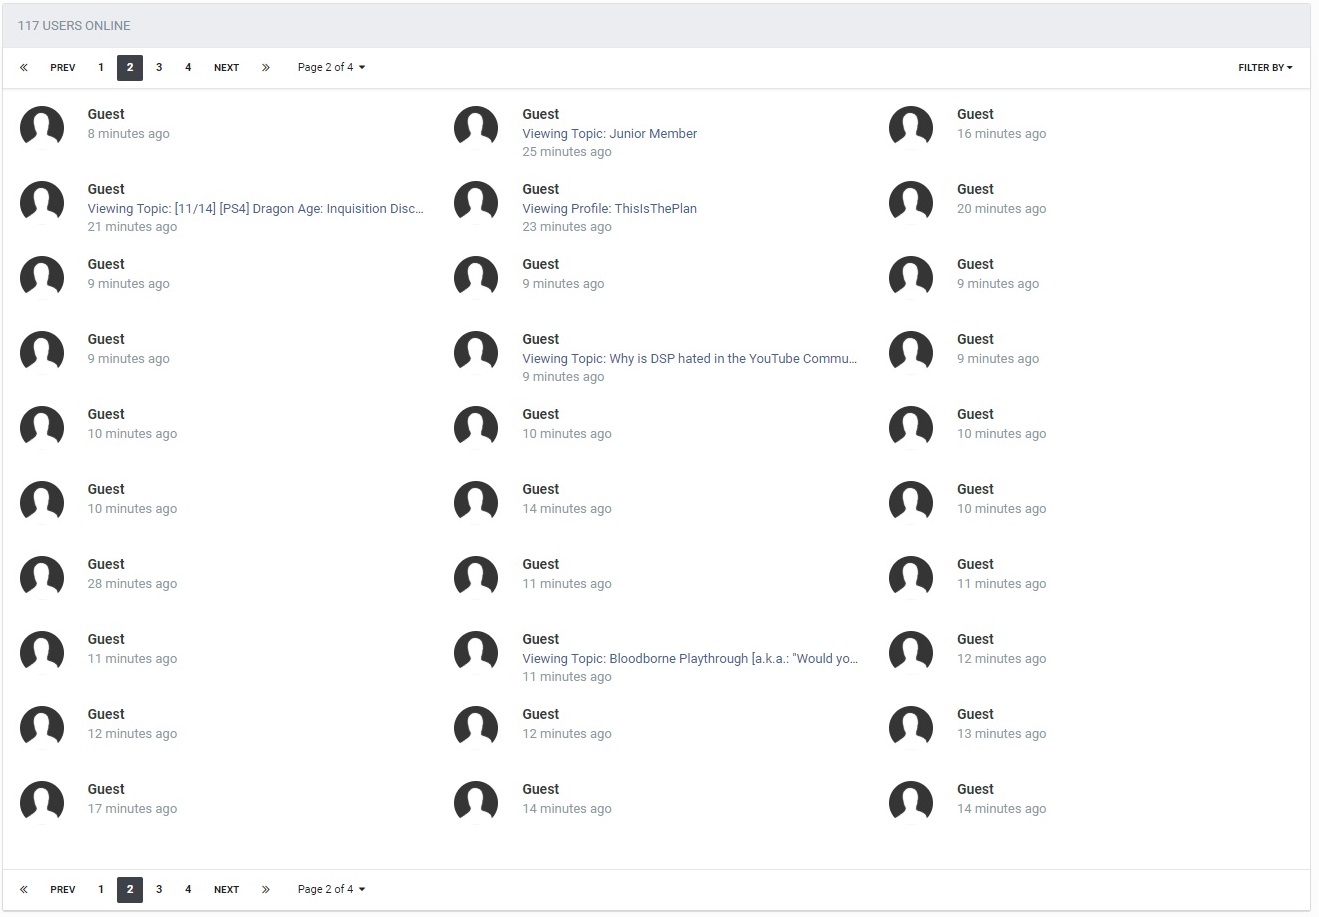Open avatar of Guest viewing Bloodborne Playthrough topic
This screenshot has height=917, width=1319.
[x=476, y=653]
